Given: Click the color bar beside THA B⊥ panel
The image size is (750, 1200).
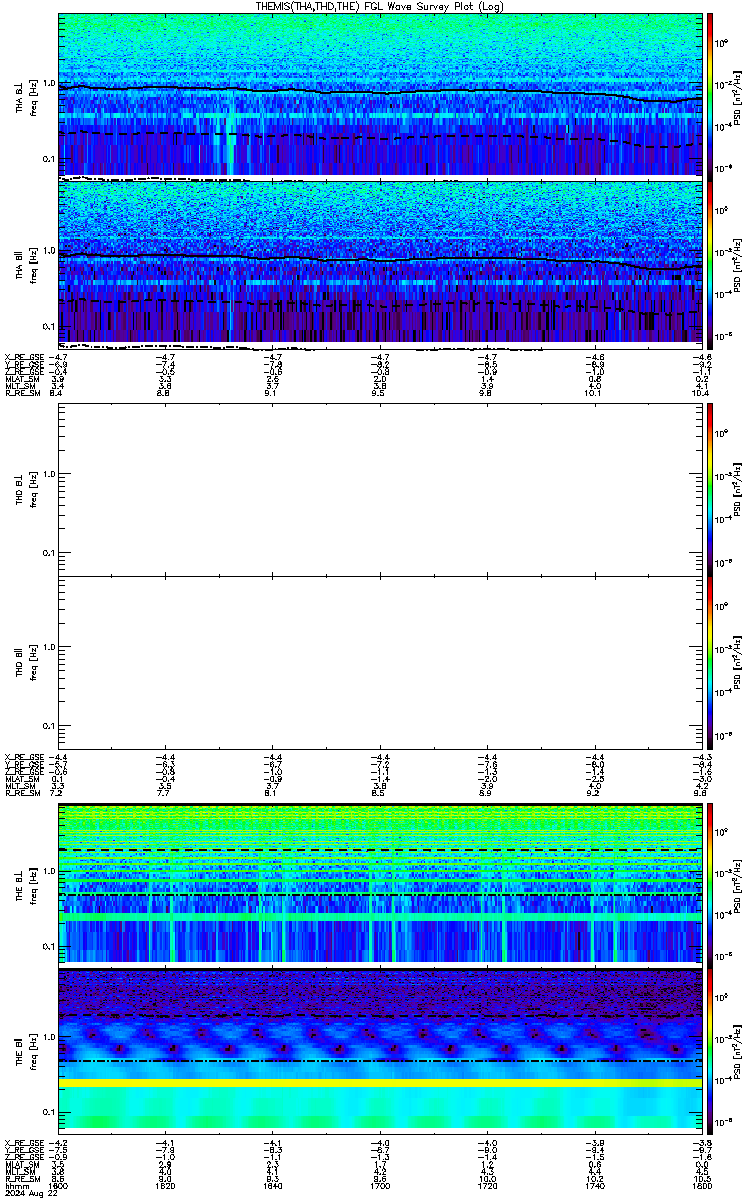Looking at the screenshot, I should tap(710, 94).
